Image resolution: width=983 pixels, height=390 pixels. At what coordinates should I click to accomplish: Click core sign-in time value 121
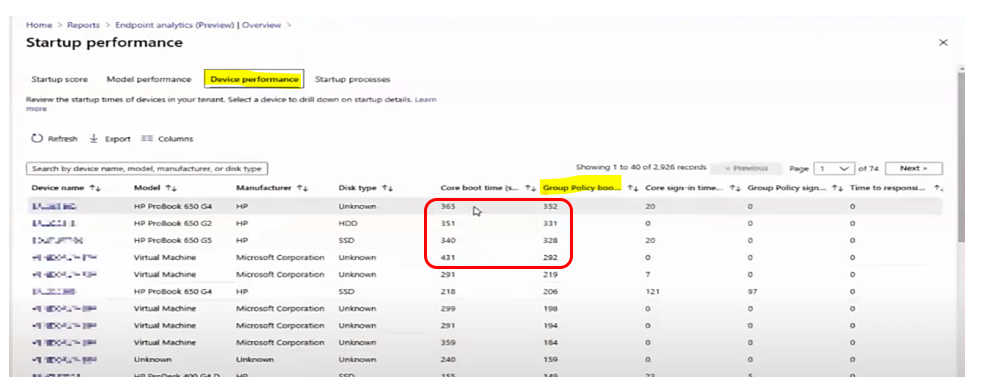click(x=653, y=292)
